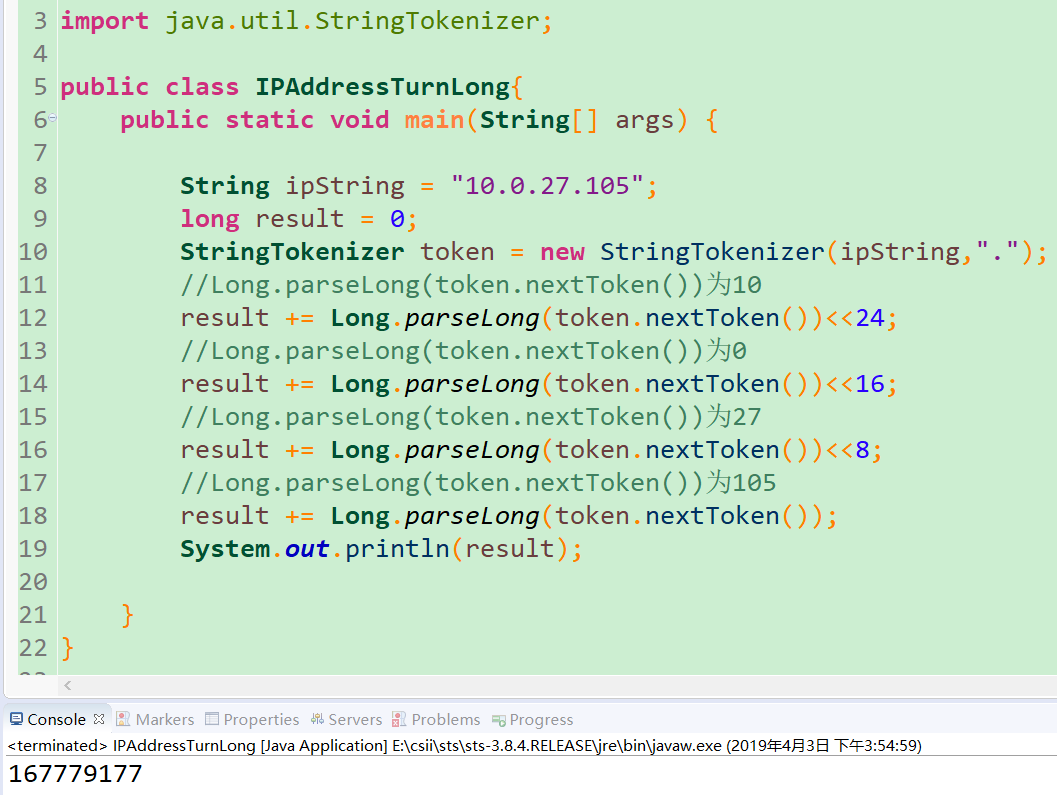1057x795 pixels.
Task: Click the comment ending with 为27
Action: [471, 417]
